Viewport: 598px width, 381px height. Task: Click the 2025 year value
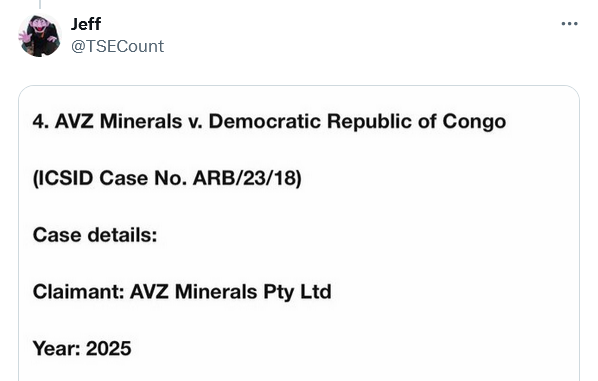(x=109, y=349)
